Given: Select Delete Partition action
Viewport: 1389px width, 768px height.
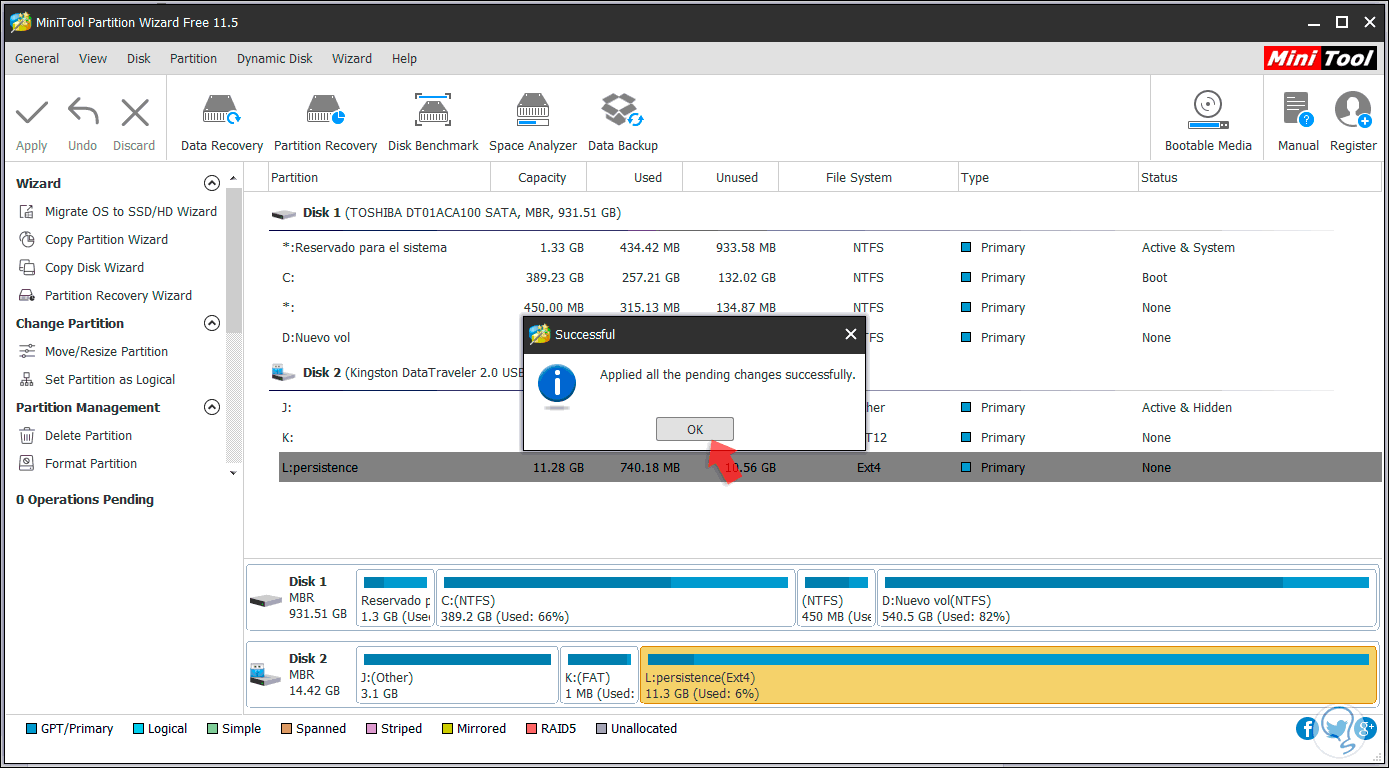Looking at the screenshot, I should [x=88, y=436].
